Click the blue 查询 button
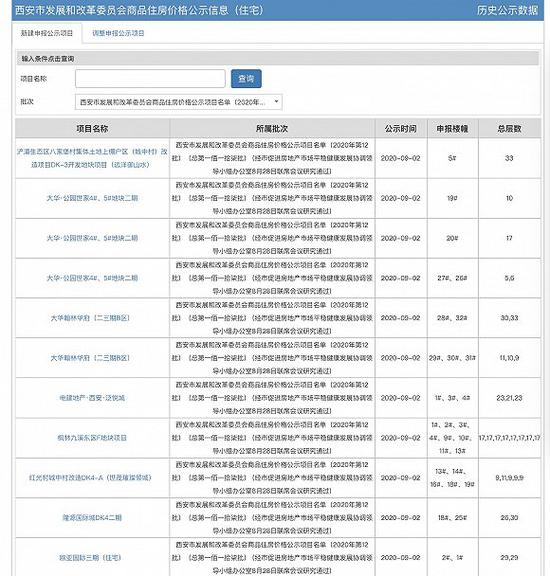The image size is (550, 576). (x=246, y=79)
